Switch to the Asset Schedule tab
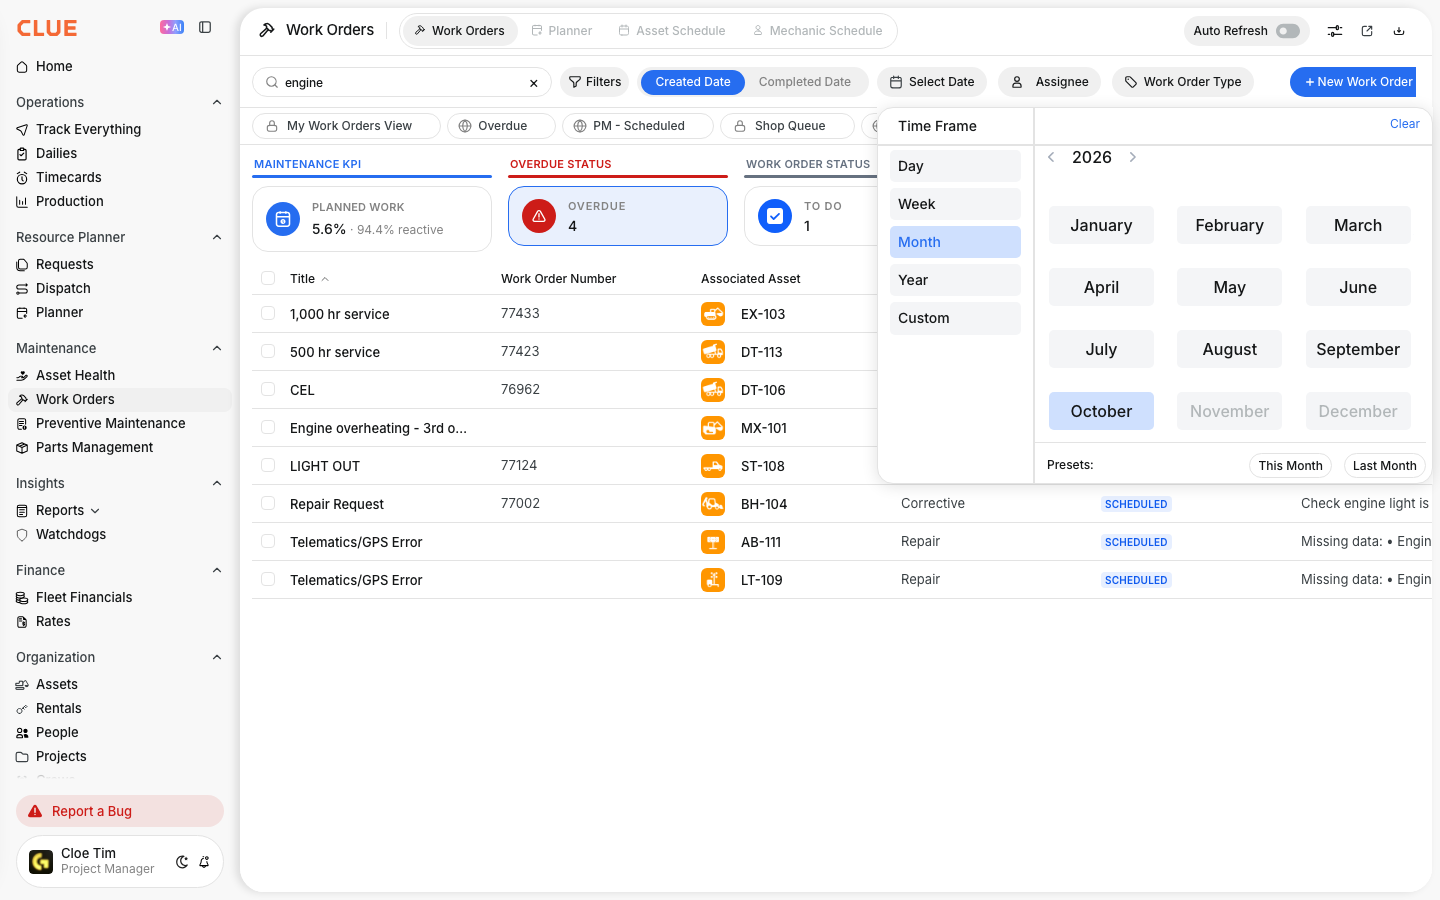Viewport: 1440px width, 900px height. click(672, 31)
